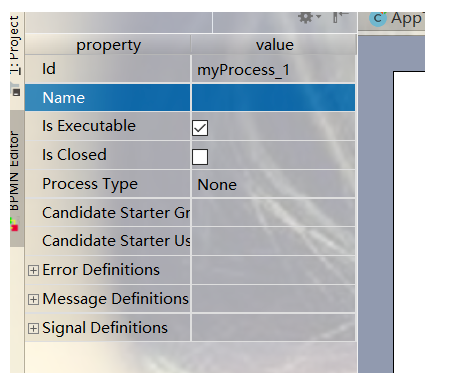Click the hide panel arrow icon
The image size is (449, 373).
340,17
